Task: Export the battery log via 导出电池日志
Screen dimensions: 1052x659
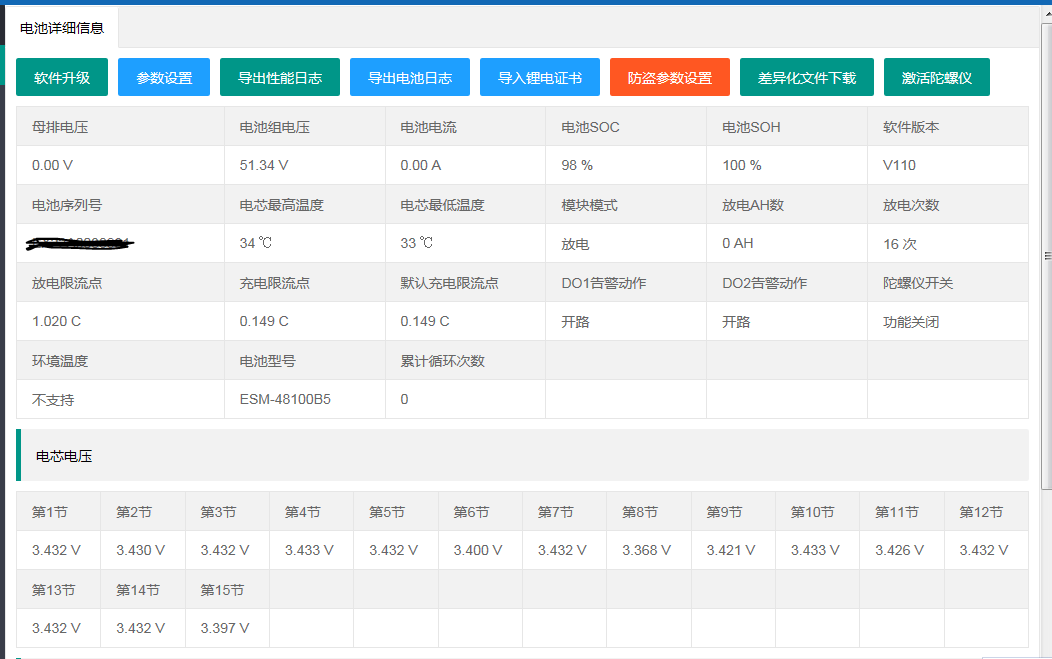Action: 409,76
